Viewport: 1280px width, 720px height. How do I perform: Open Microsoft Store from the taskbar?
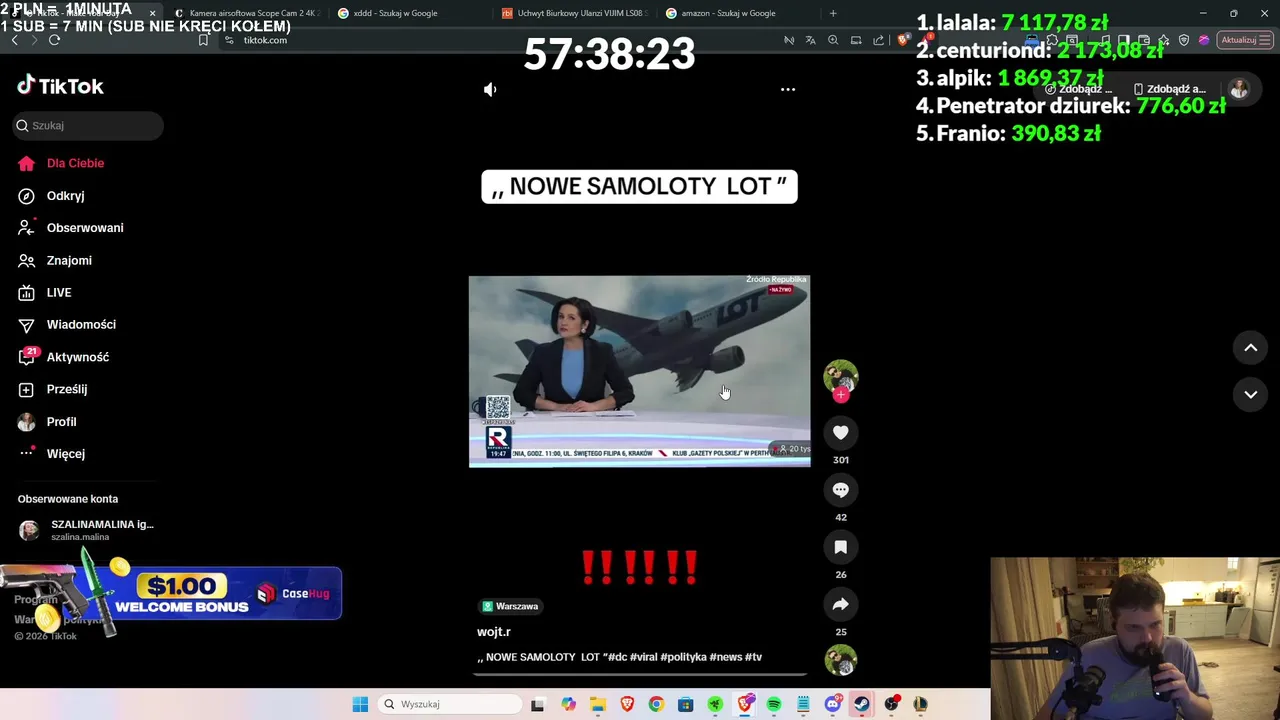pos(685,704)
